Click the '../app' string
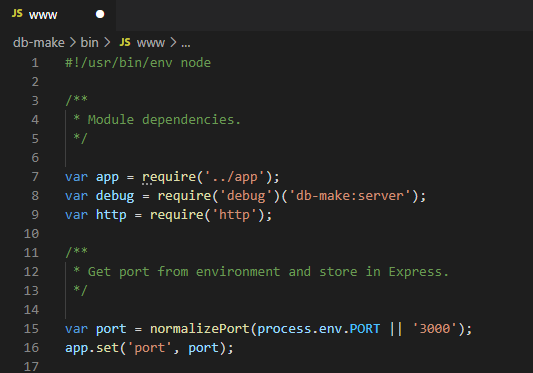This screenshot has height=373, width=533. coord(234,177)
